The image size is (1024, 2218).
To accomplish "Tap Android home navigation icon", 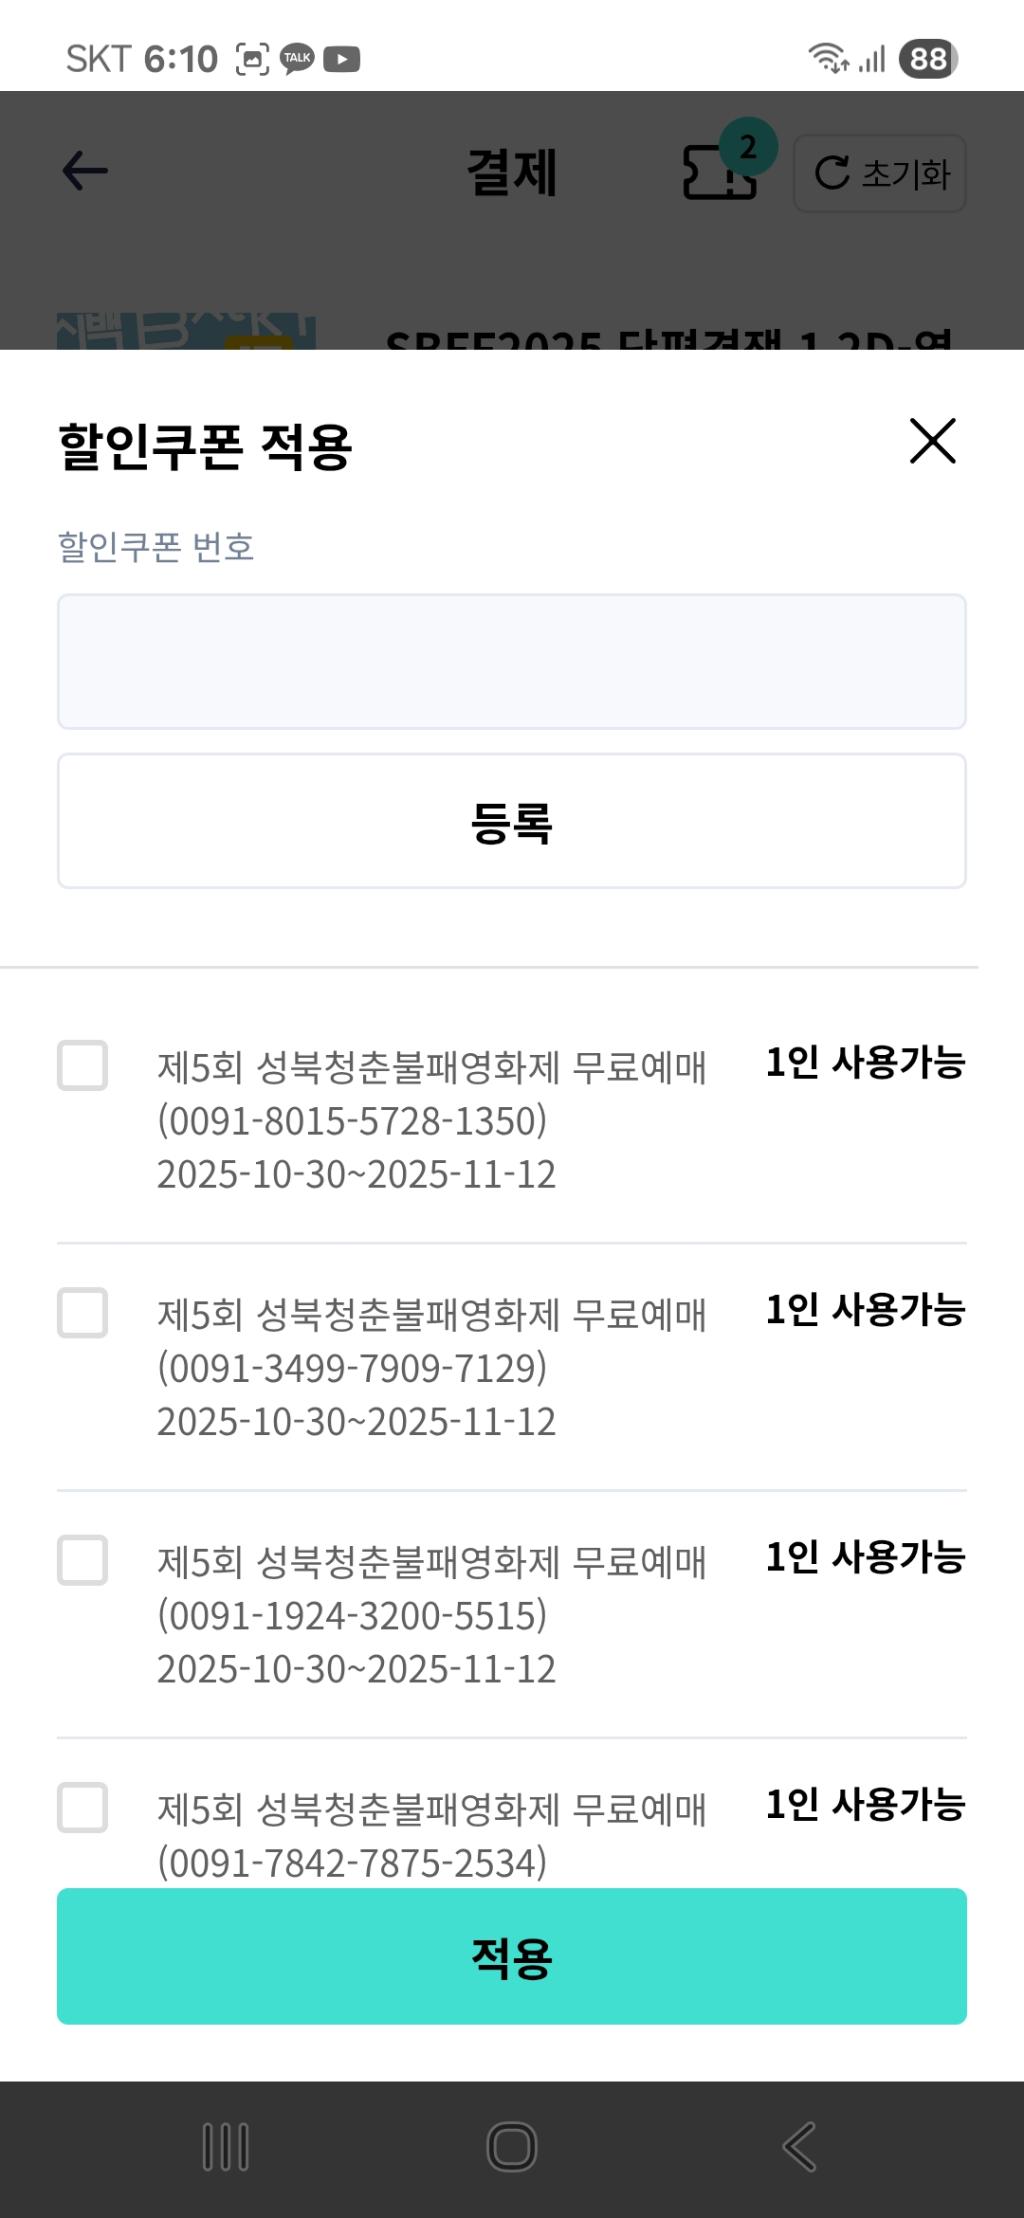I will pyautogui.click(x=512, y=2146).
